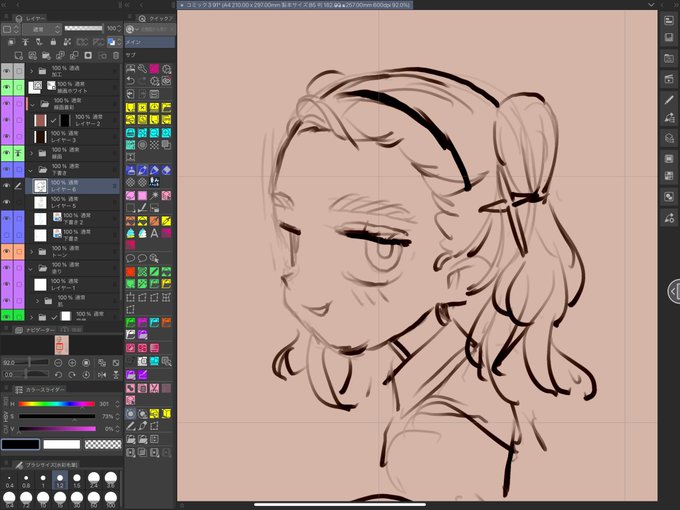The height and width of the screenshot is (510, 680).
Task: Click the clip to layer below icon
Action: click(x=11, y=42)
